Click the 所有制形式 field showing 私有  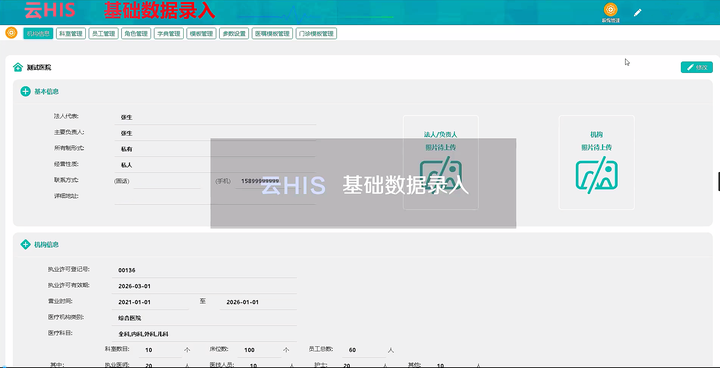[x=215, y=149]
